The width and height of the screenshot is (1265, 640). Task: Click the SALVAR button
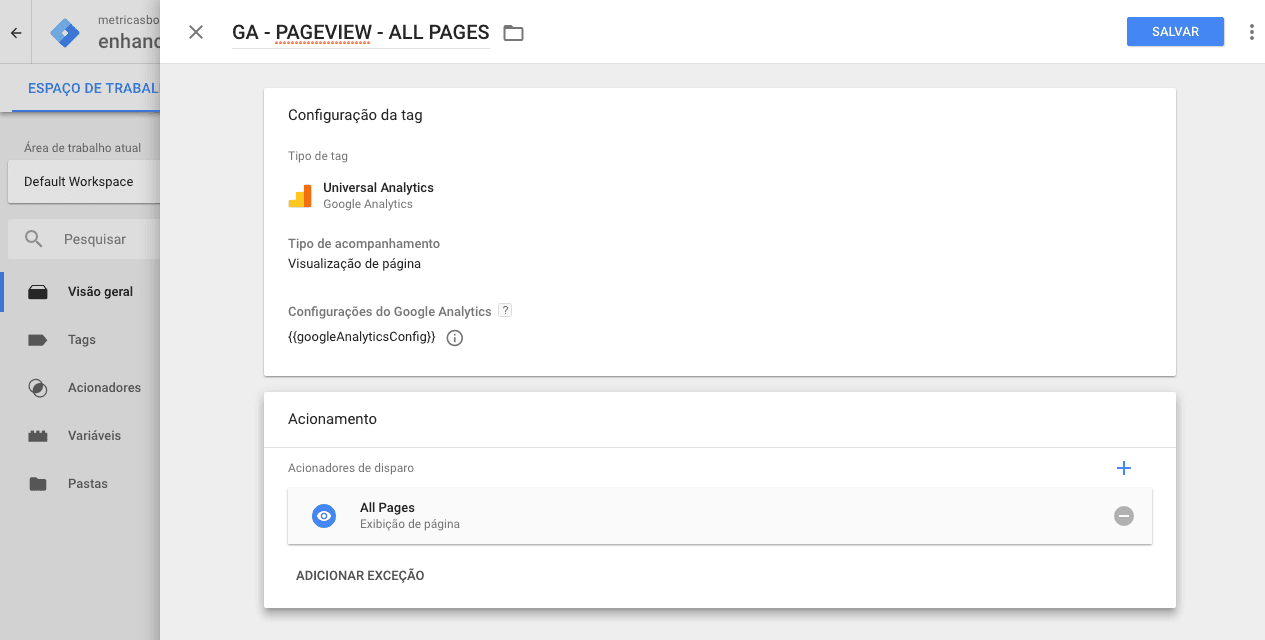(x=1175, y=31)
